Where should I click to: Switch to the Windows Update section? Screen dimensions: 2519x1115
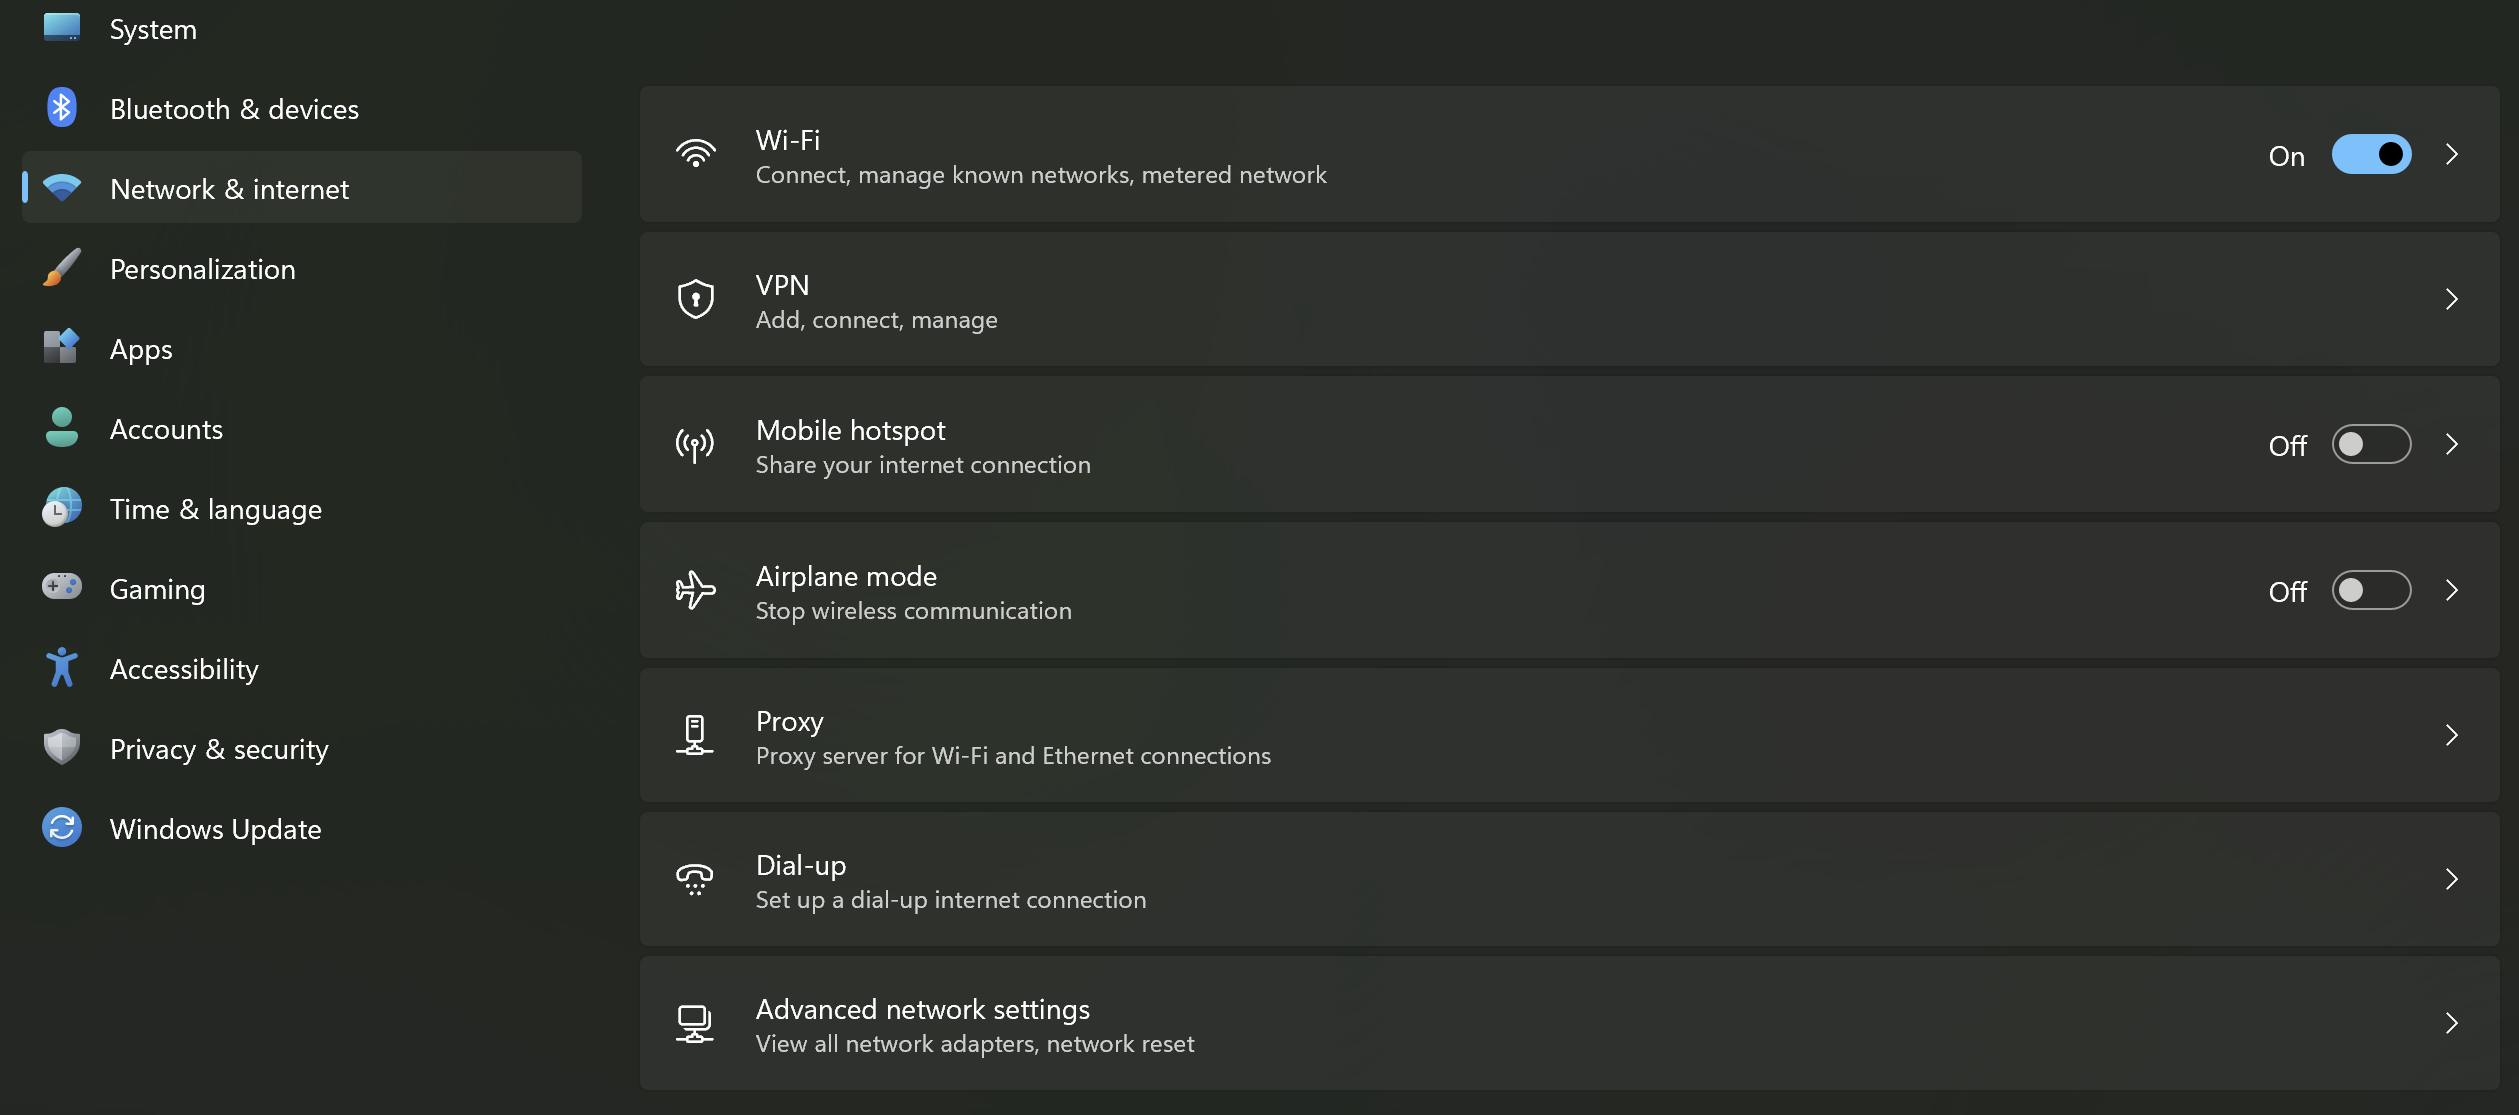click(x=215, y=828)
